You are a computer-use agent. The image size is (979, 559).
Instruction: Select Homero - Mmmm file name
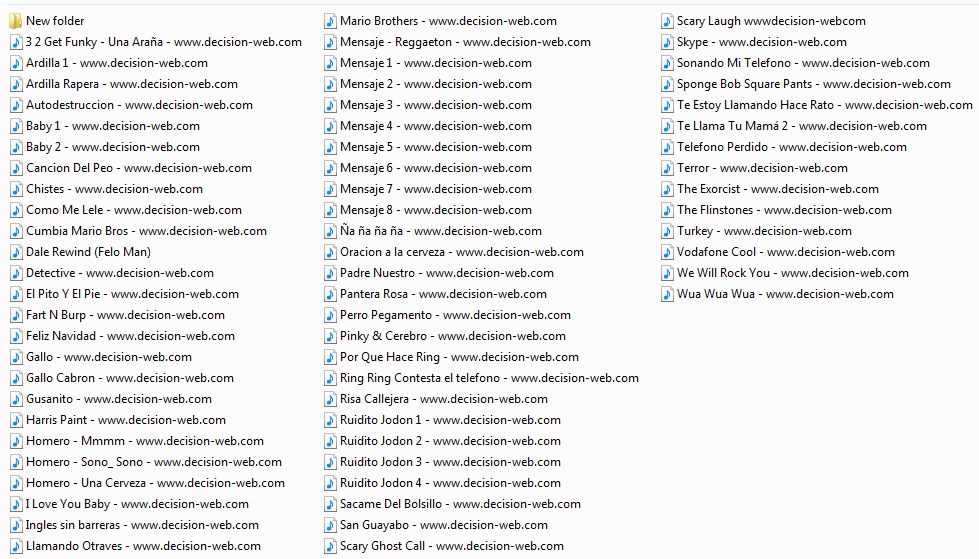(x=145, y=441)
